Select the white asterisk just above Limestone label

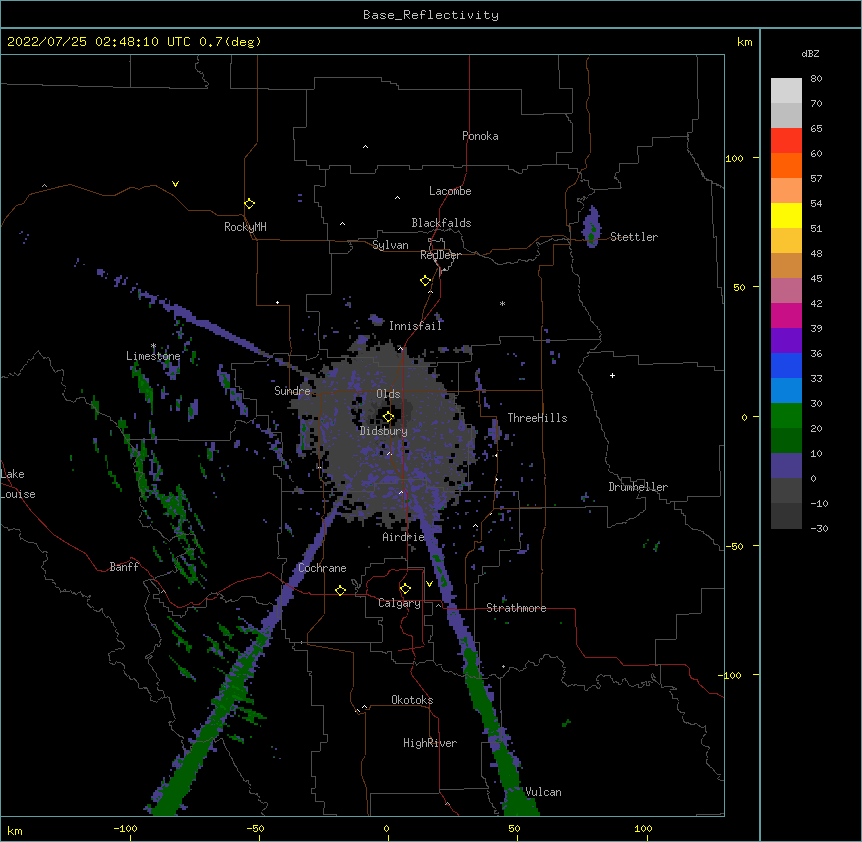(153, 346)
